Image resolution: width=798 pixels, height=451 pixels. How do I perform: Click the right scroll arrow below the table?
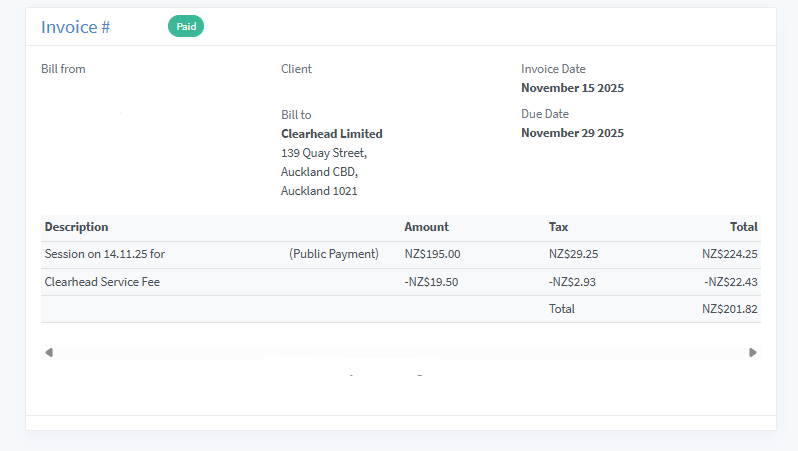[x=753, y=352]
